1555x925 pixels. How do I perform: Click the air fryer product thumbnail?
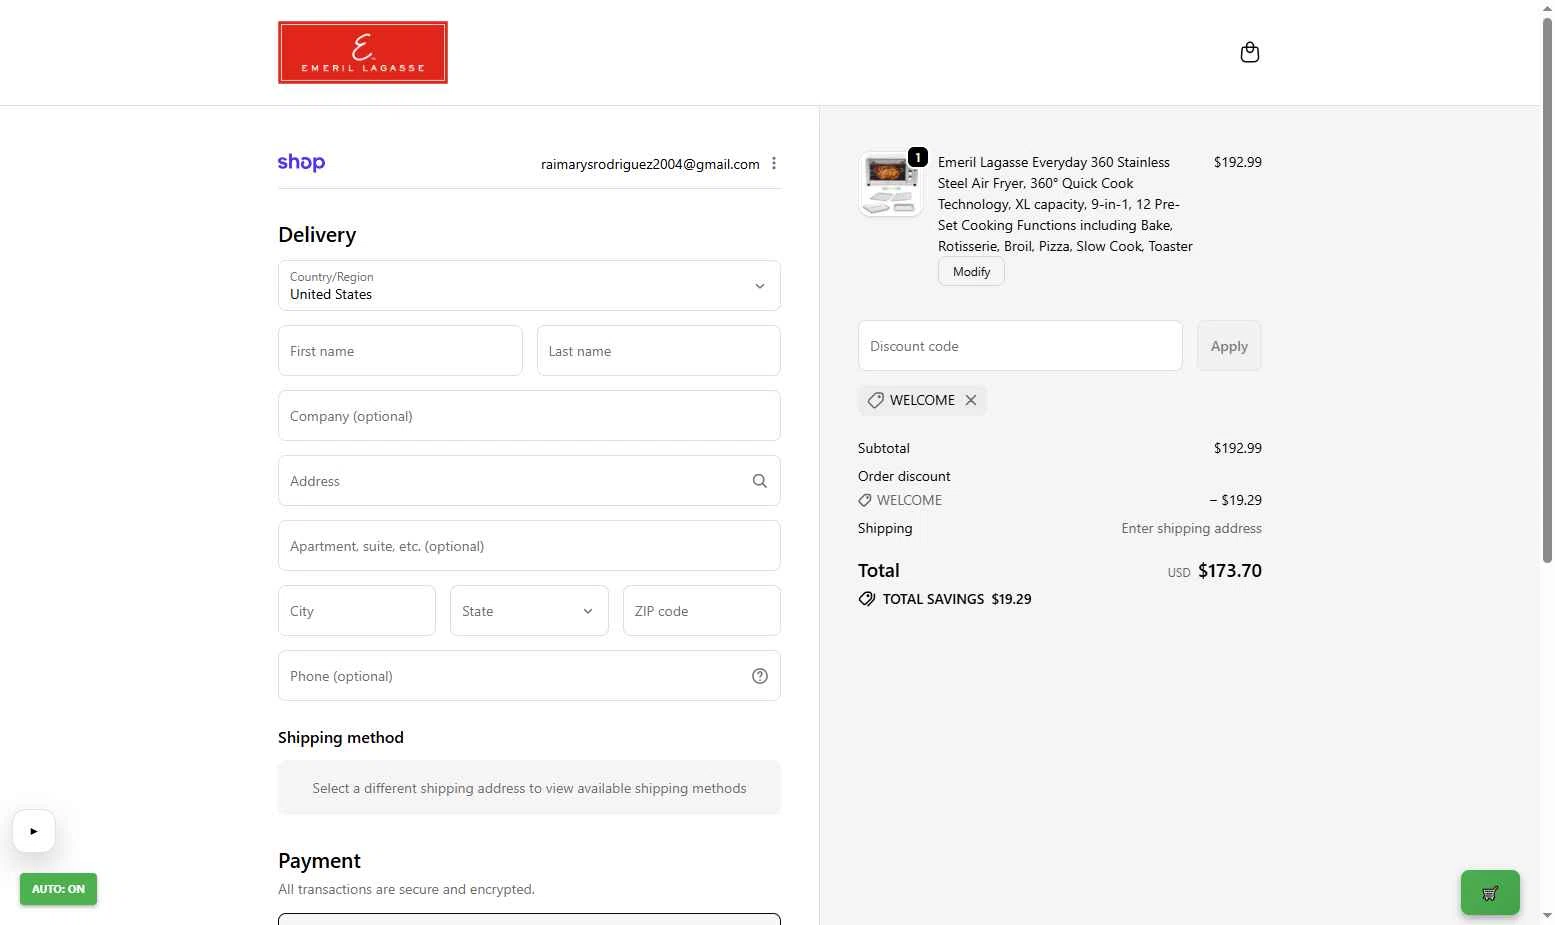click(890, 184)
